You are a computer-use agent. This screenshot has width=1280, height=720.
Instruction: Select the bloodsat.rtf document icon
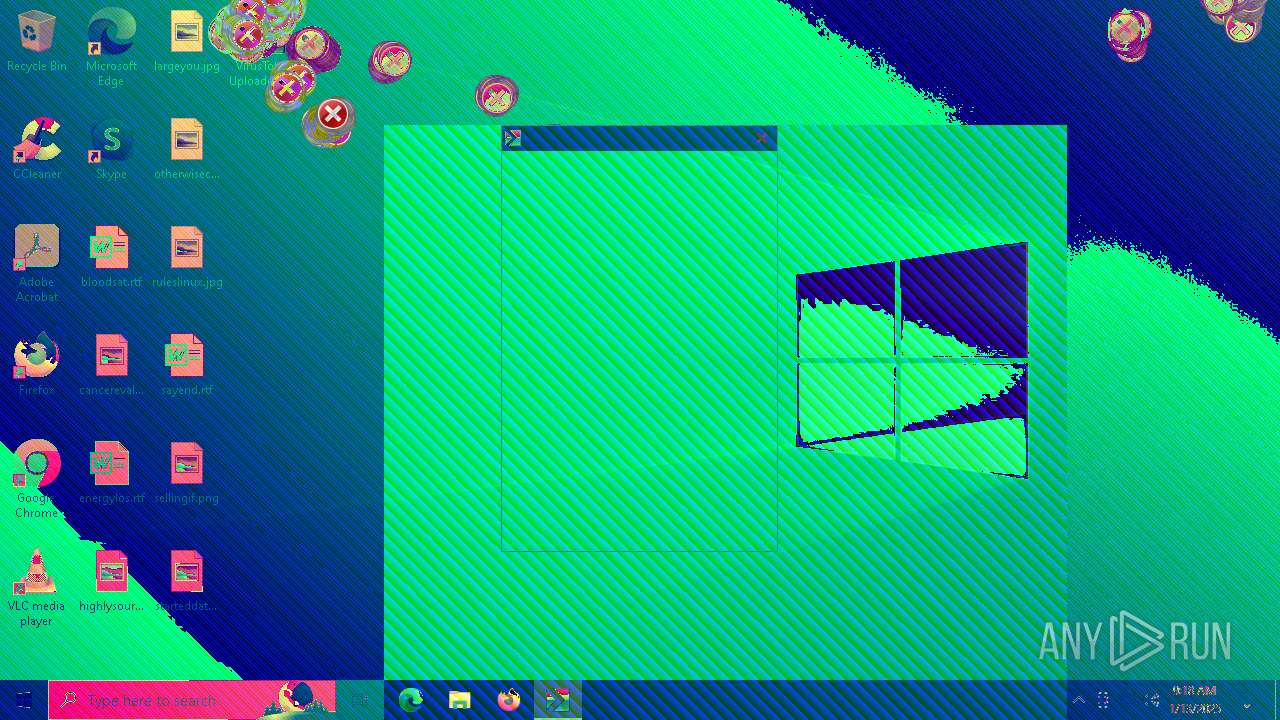pyautogui.click(x=111, y=258)
